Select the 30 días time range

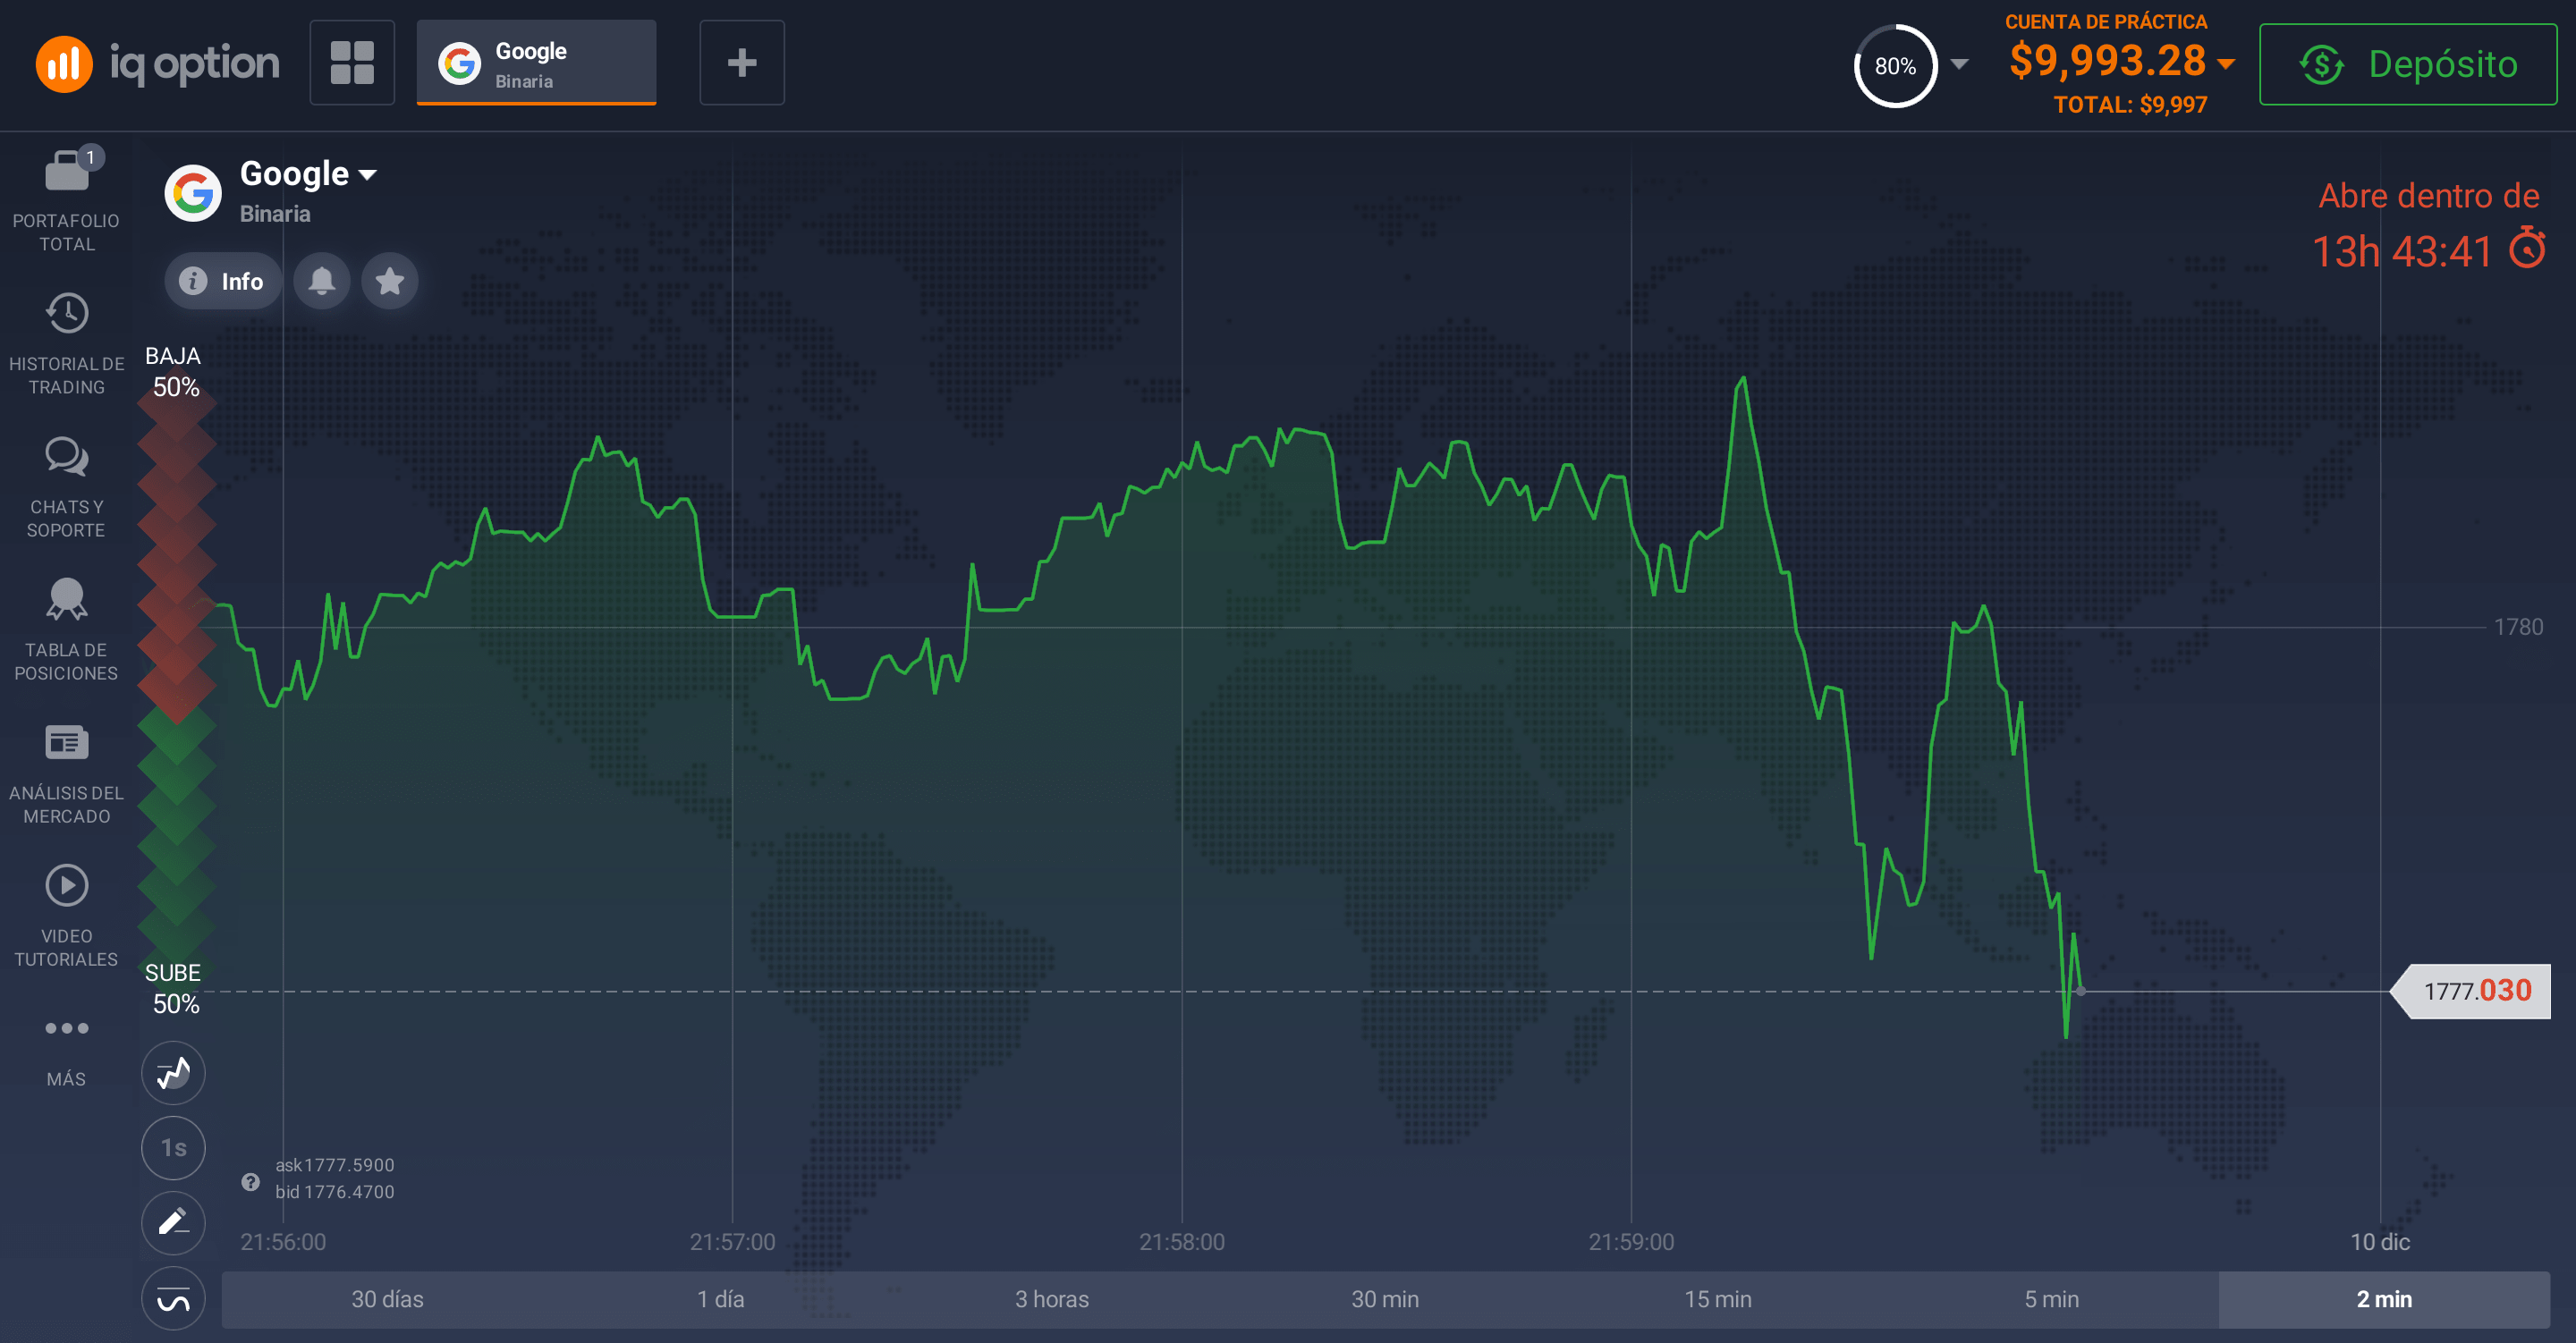pyautogui.click(x=387, y=1299)
